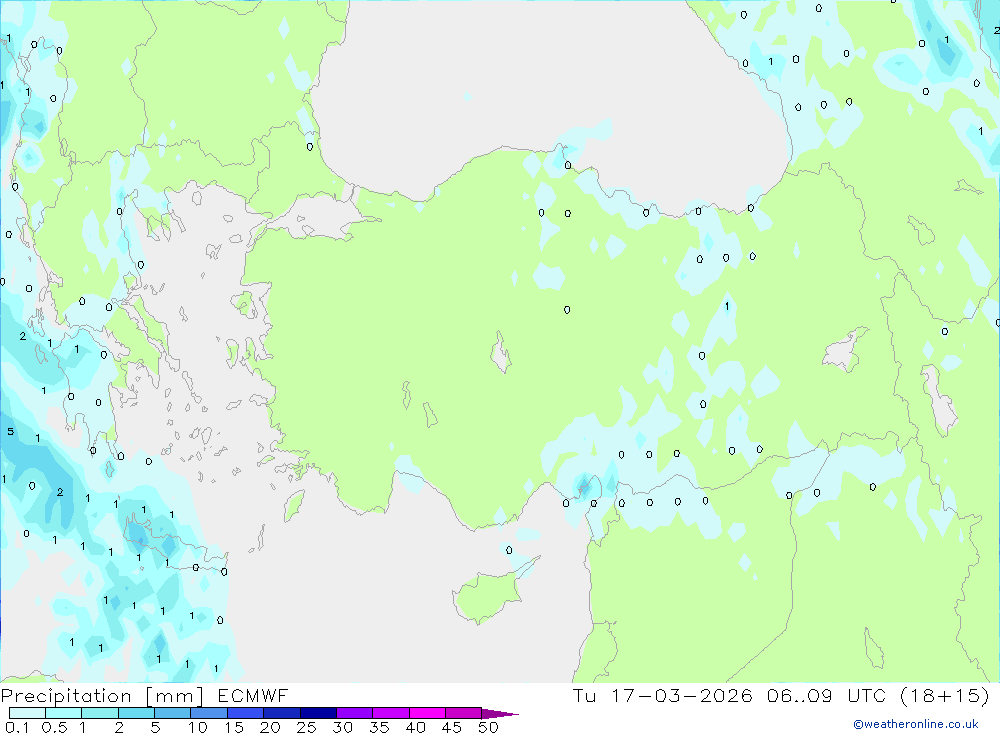1000x733 pixels.
Task: Click the "5" precipitation value on the map
Action: point(10,432)
